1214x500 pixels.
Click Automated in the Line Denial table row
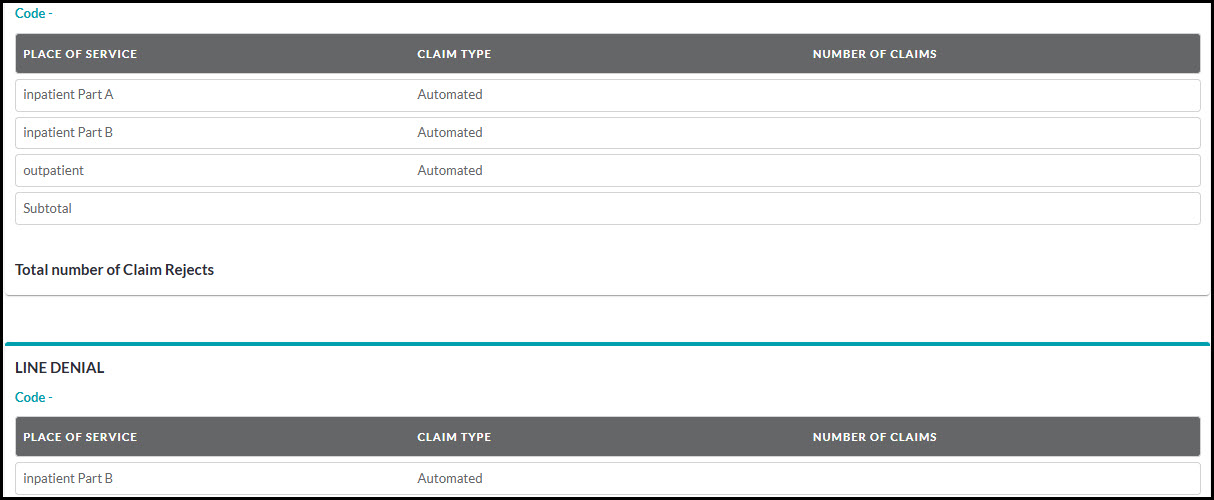point(450,479)
